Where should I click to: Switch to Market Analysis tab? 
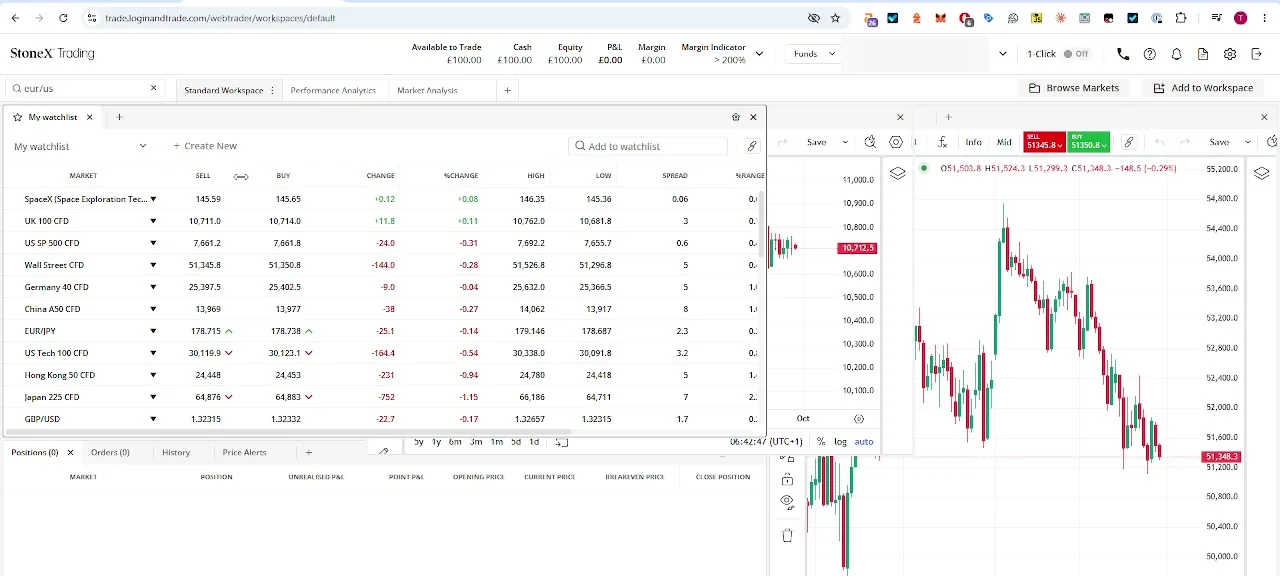coord(427,90)
